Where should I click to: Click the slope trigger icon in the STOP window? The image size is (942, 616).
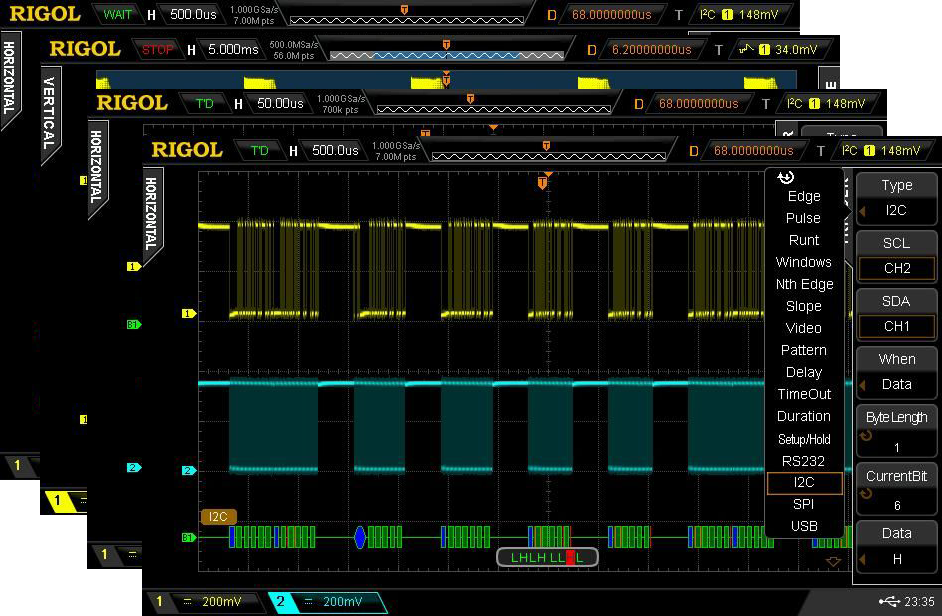746,49
